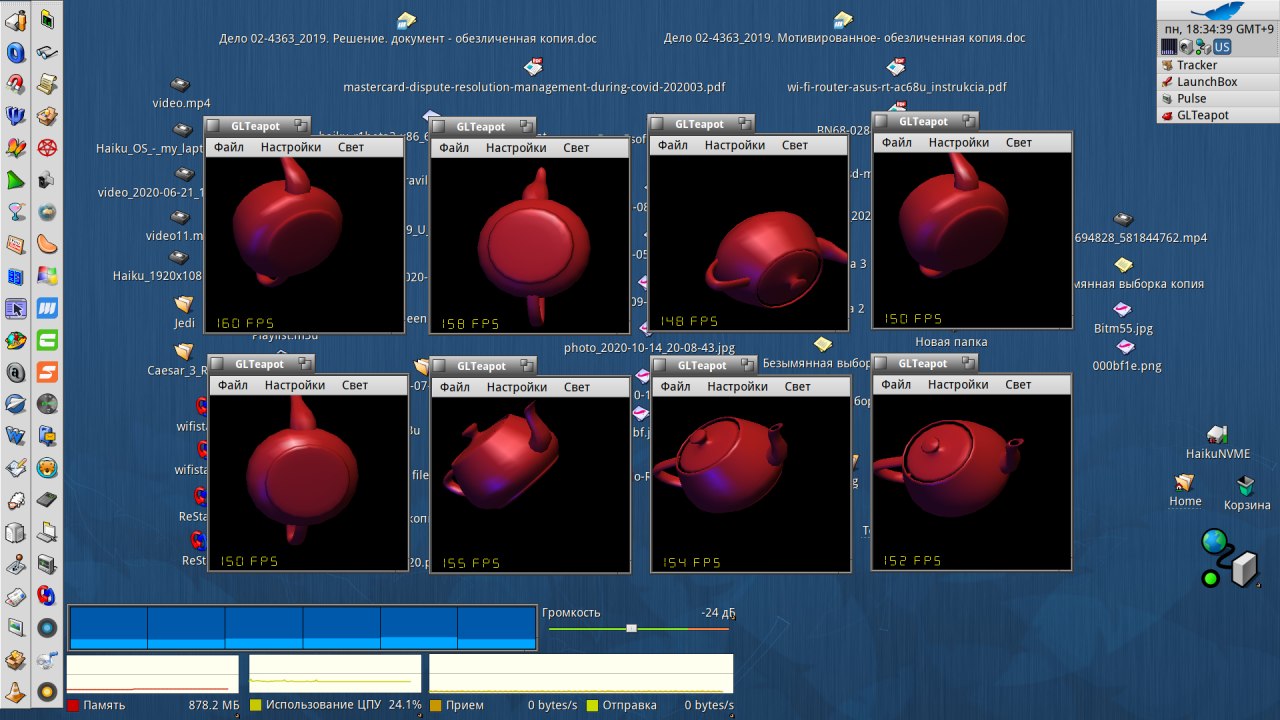The image size is (1280, 720).
Task: Select the Корзина trash desktop icon
Action: pyautogui.click(x=1246, y=485)
